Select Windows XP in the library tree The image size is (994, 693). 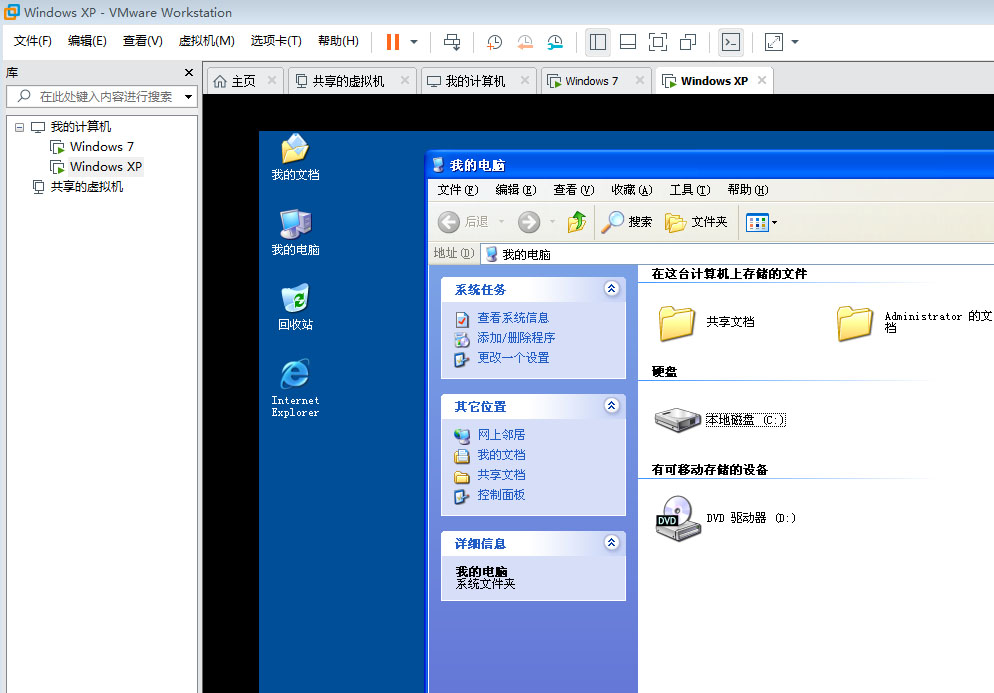(x=106, y=167)
